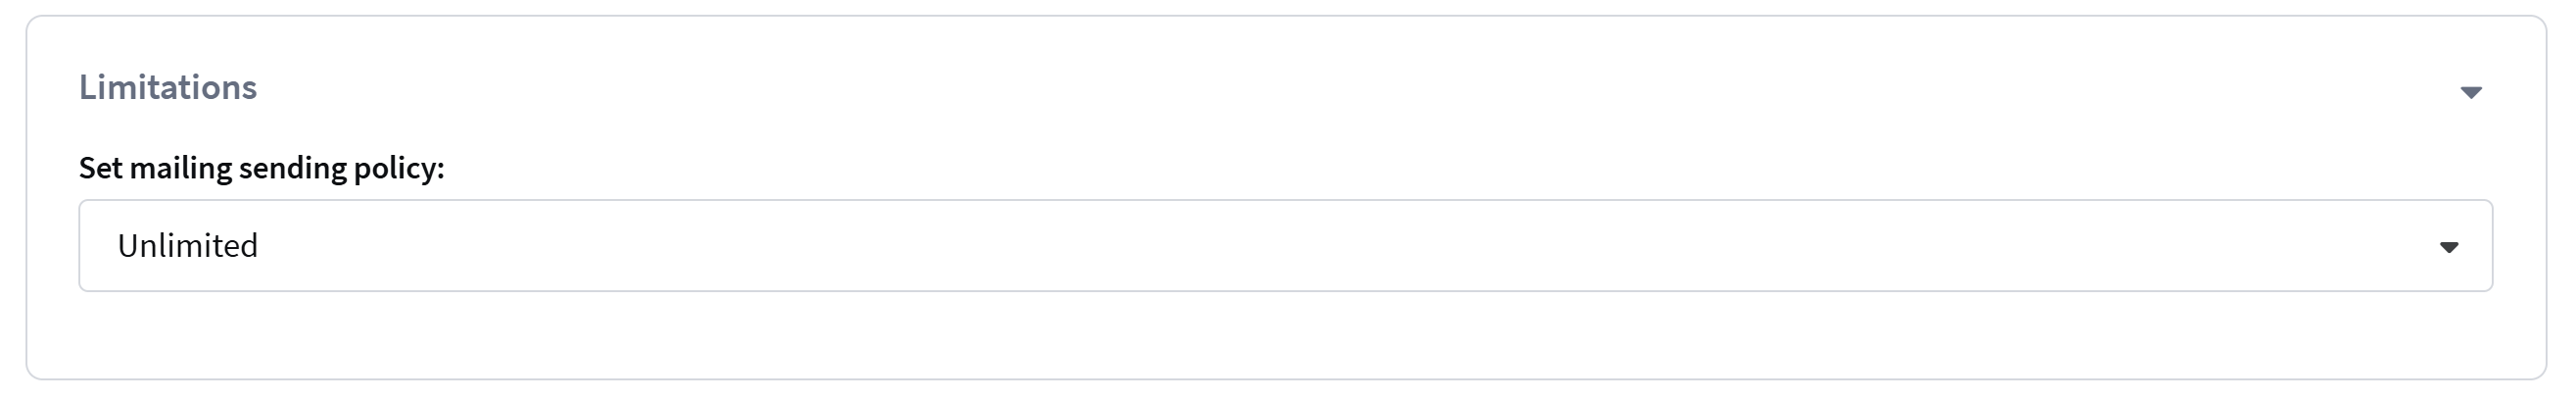This screenshot has width=2576, height=400.
Task: Open the mailing sending policy dropdown
Action: click(x=1285, y=246)
